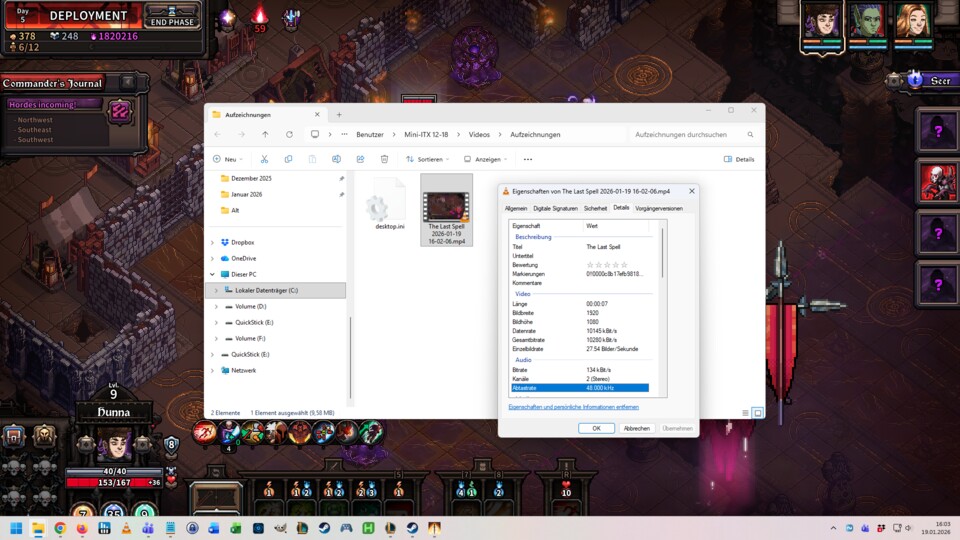
Task: Open the three-dots more options menu
Action: coord(528,159)
